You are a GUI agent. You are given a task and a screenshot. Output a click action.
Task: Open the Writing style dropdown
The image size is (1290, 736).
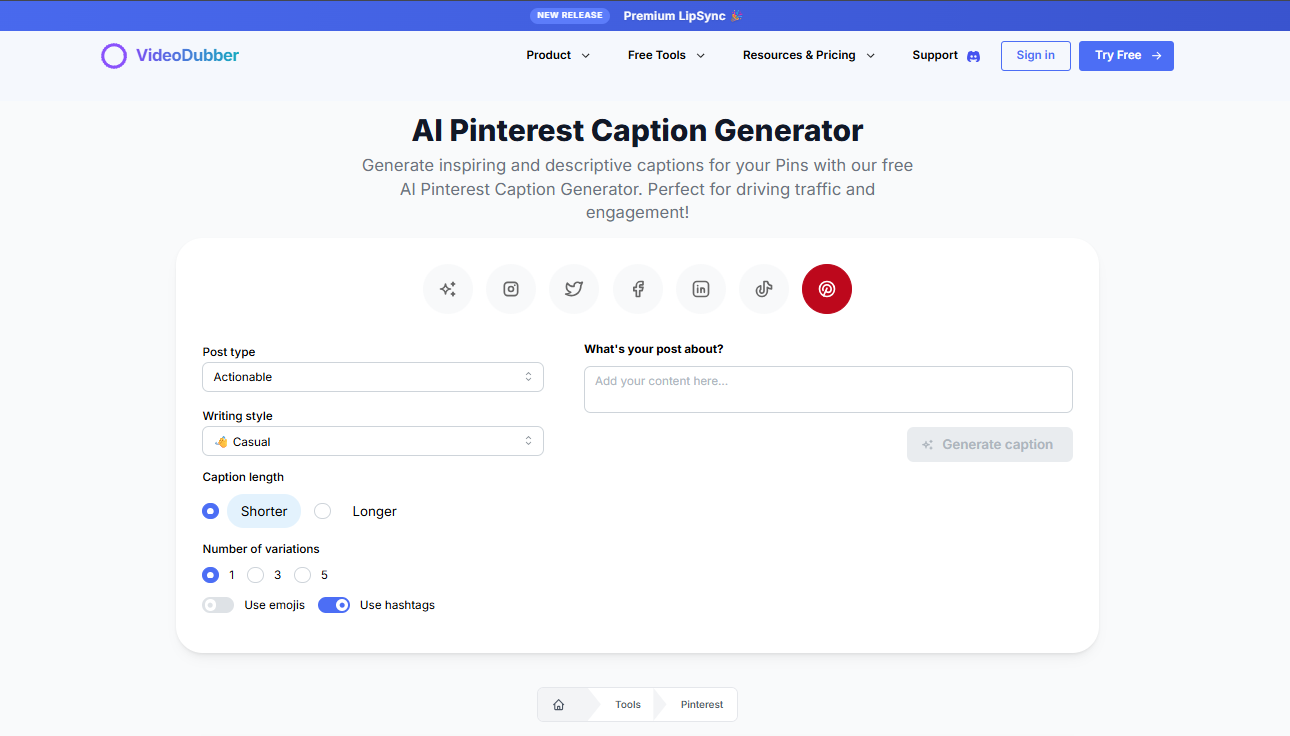tap(373, 441)
